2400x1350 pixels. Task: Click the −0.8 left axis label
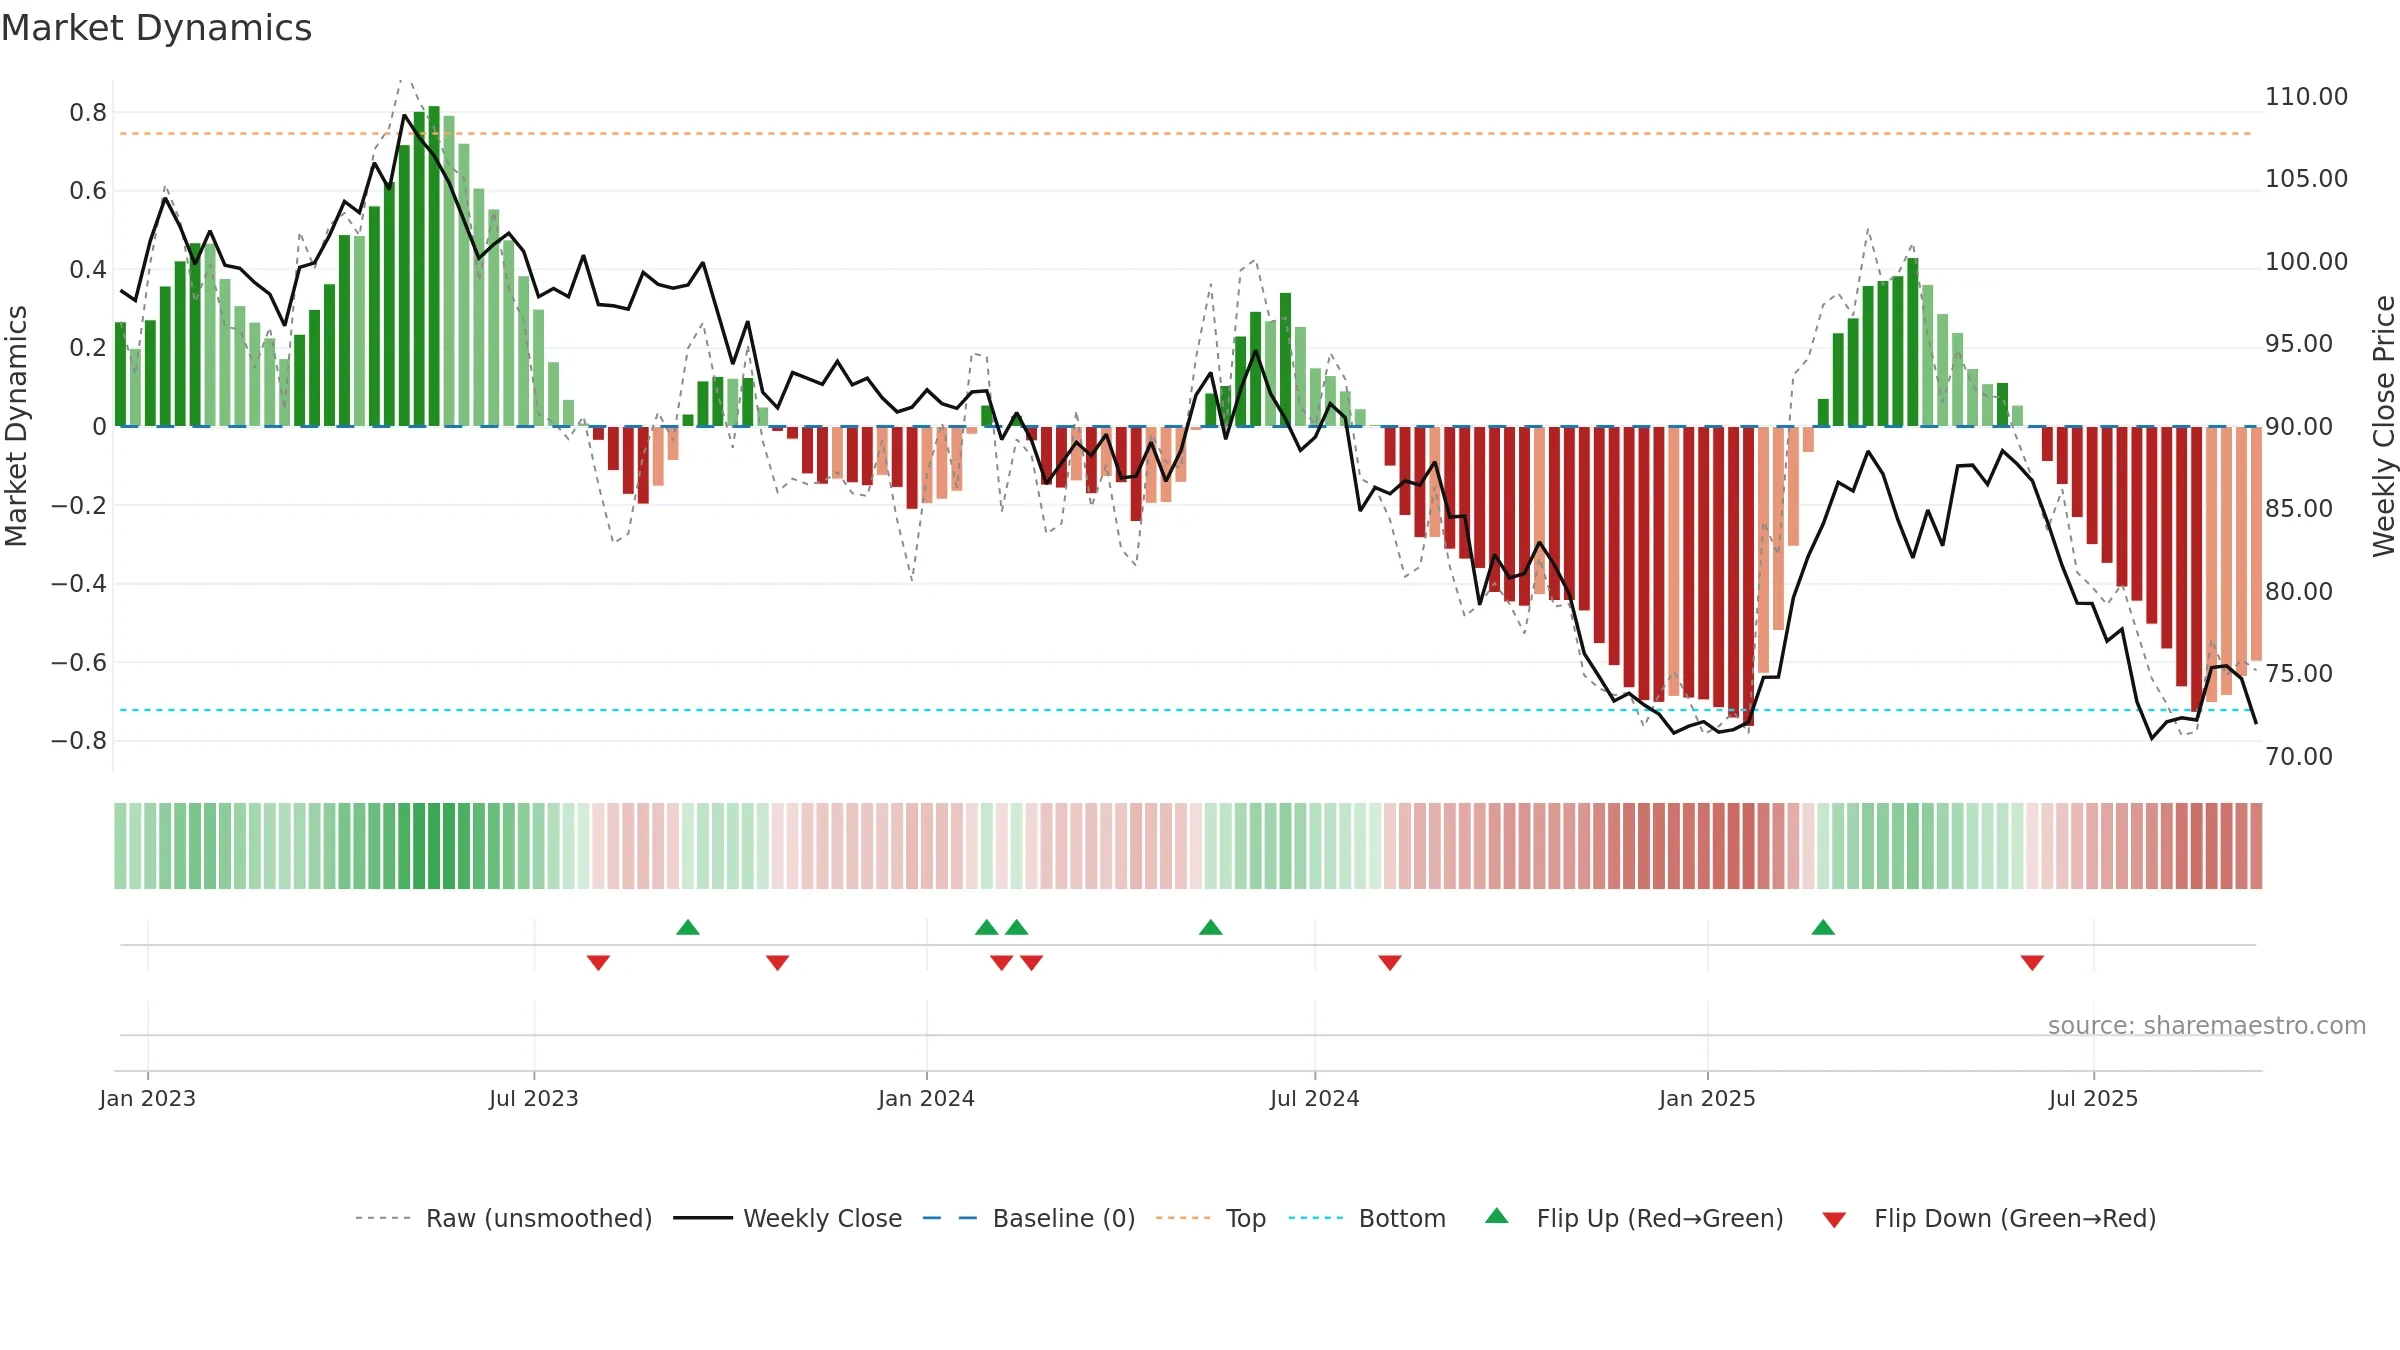79,740
